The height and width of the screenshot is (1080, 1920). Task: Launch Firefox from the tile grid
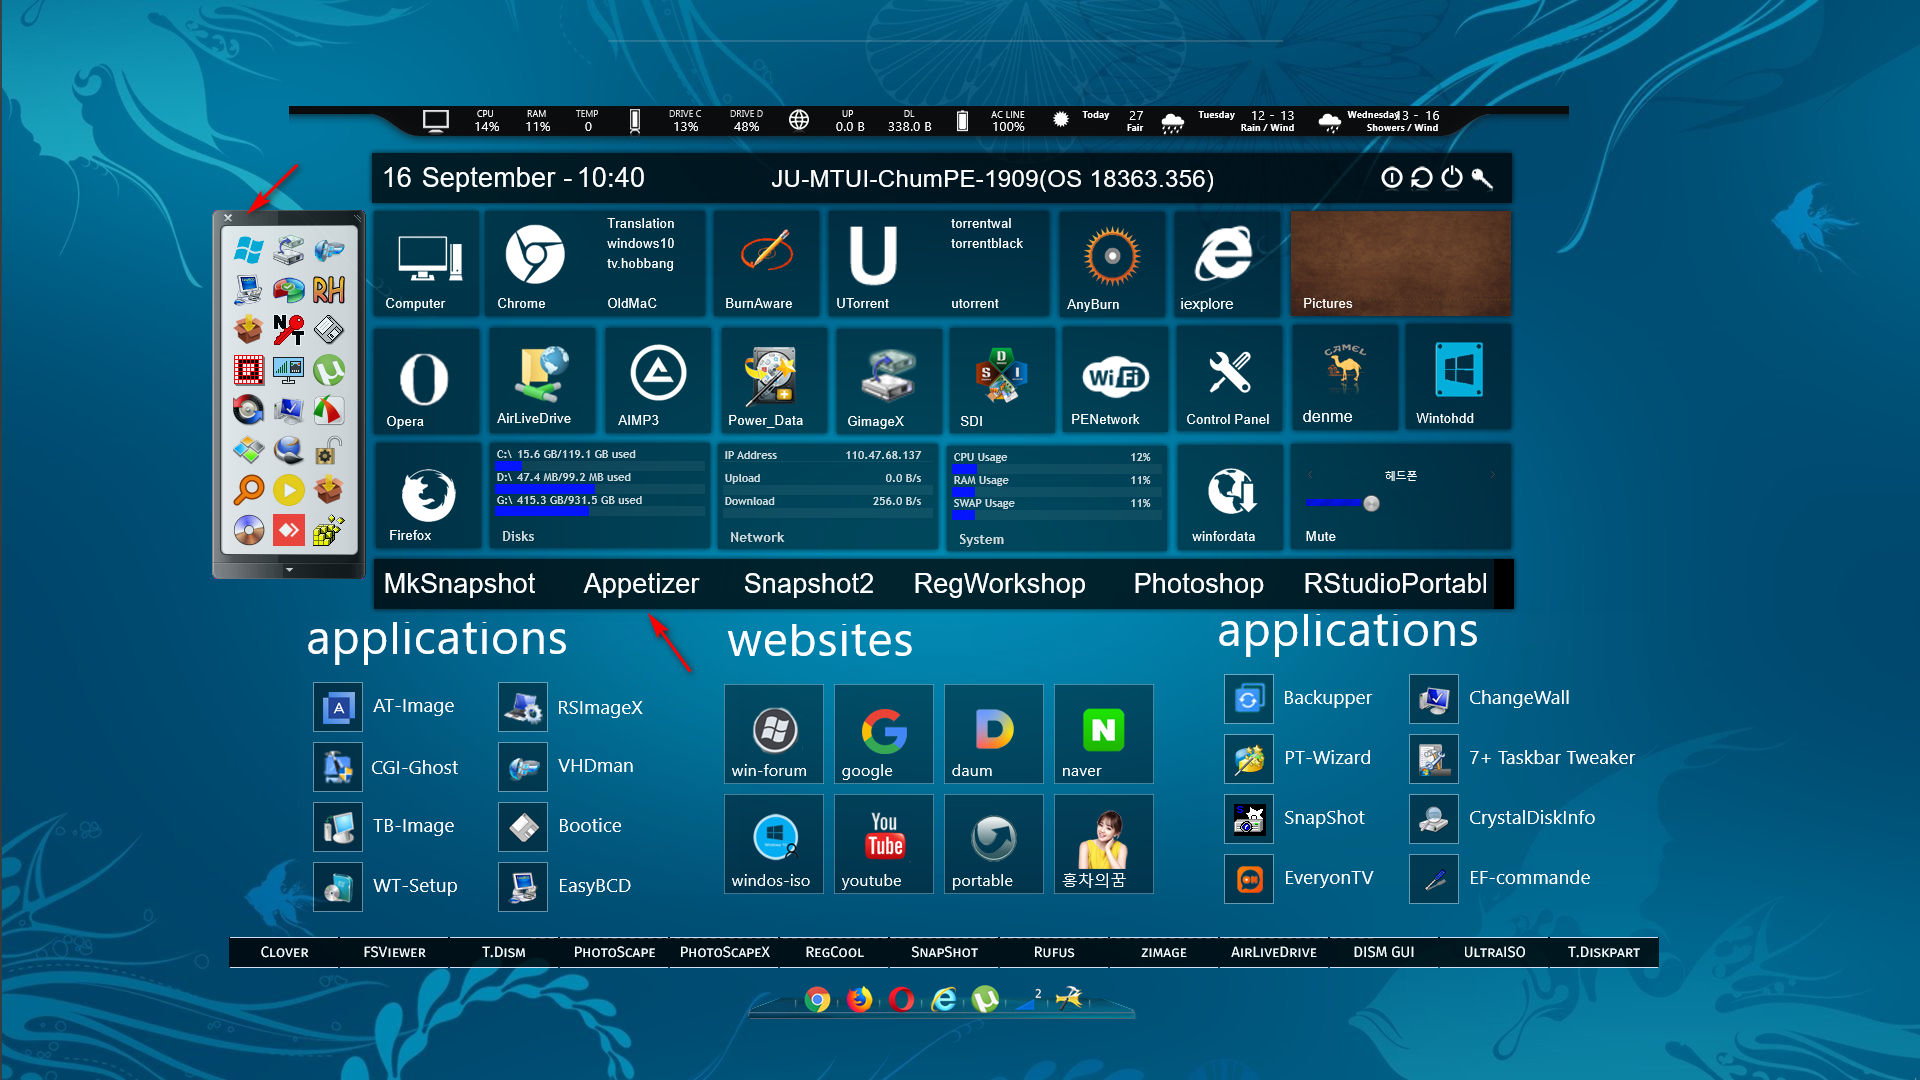coord(428,498)
